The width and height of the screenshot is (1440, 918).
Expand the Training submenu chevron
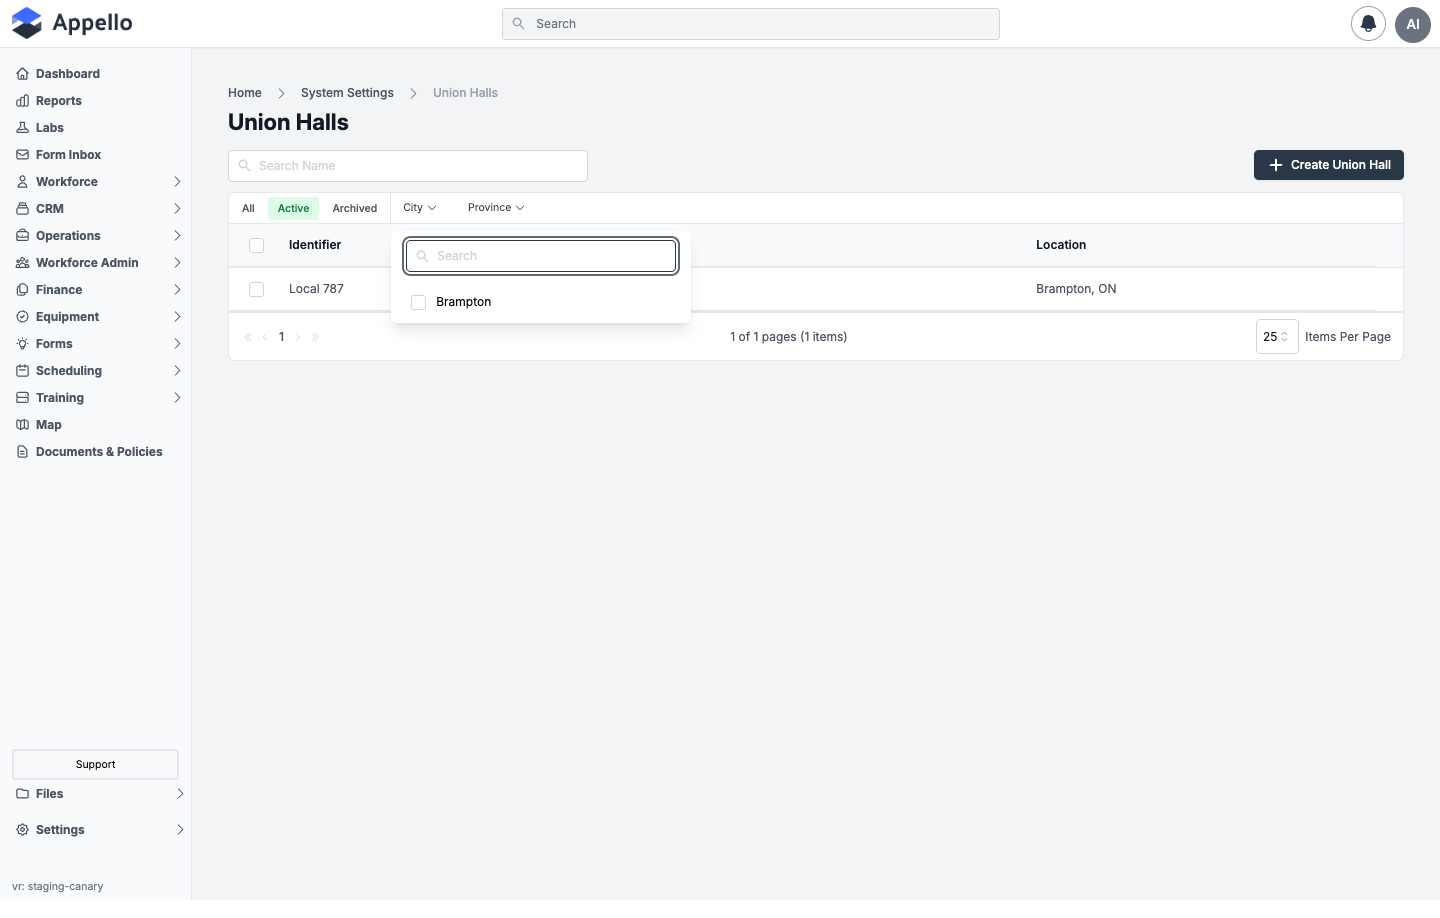click(177, 398)
